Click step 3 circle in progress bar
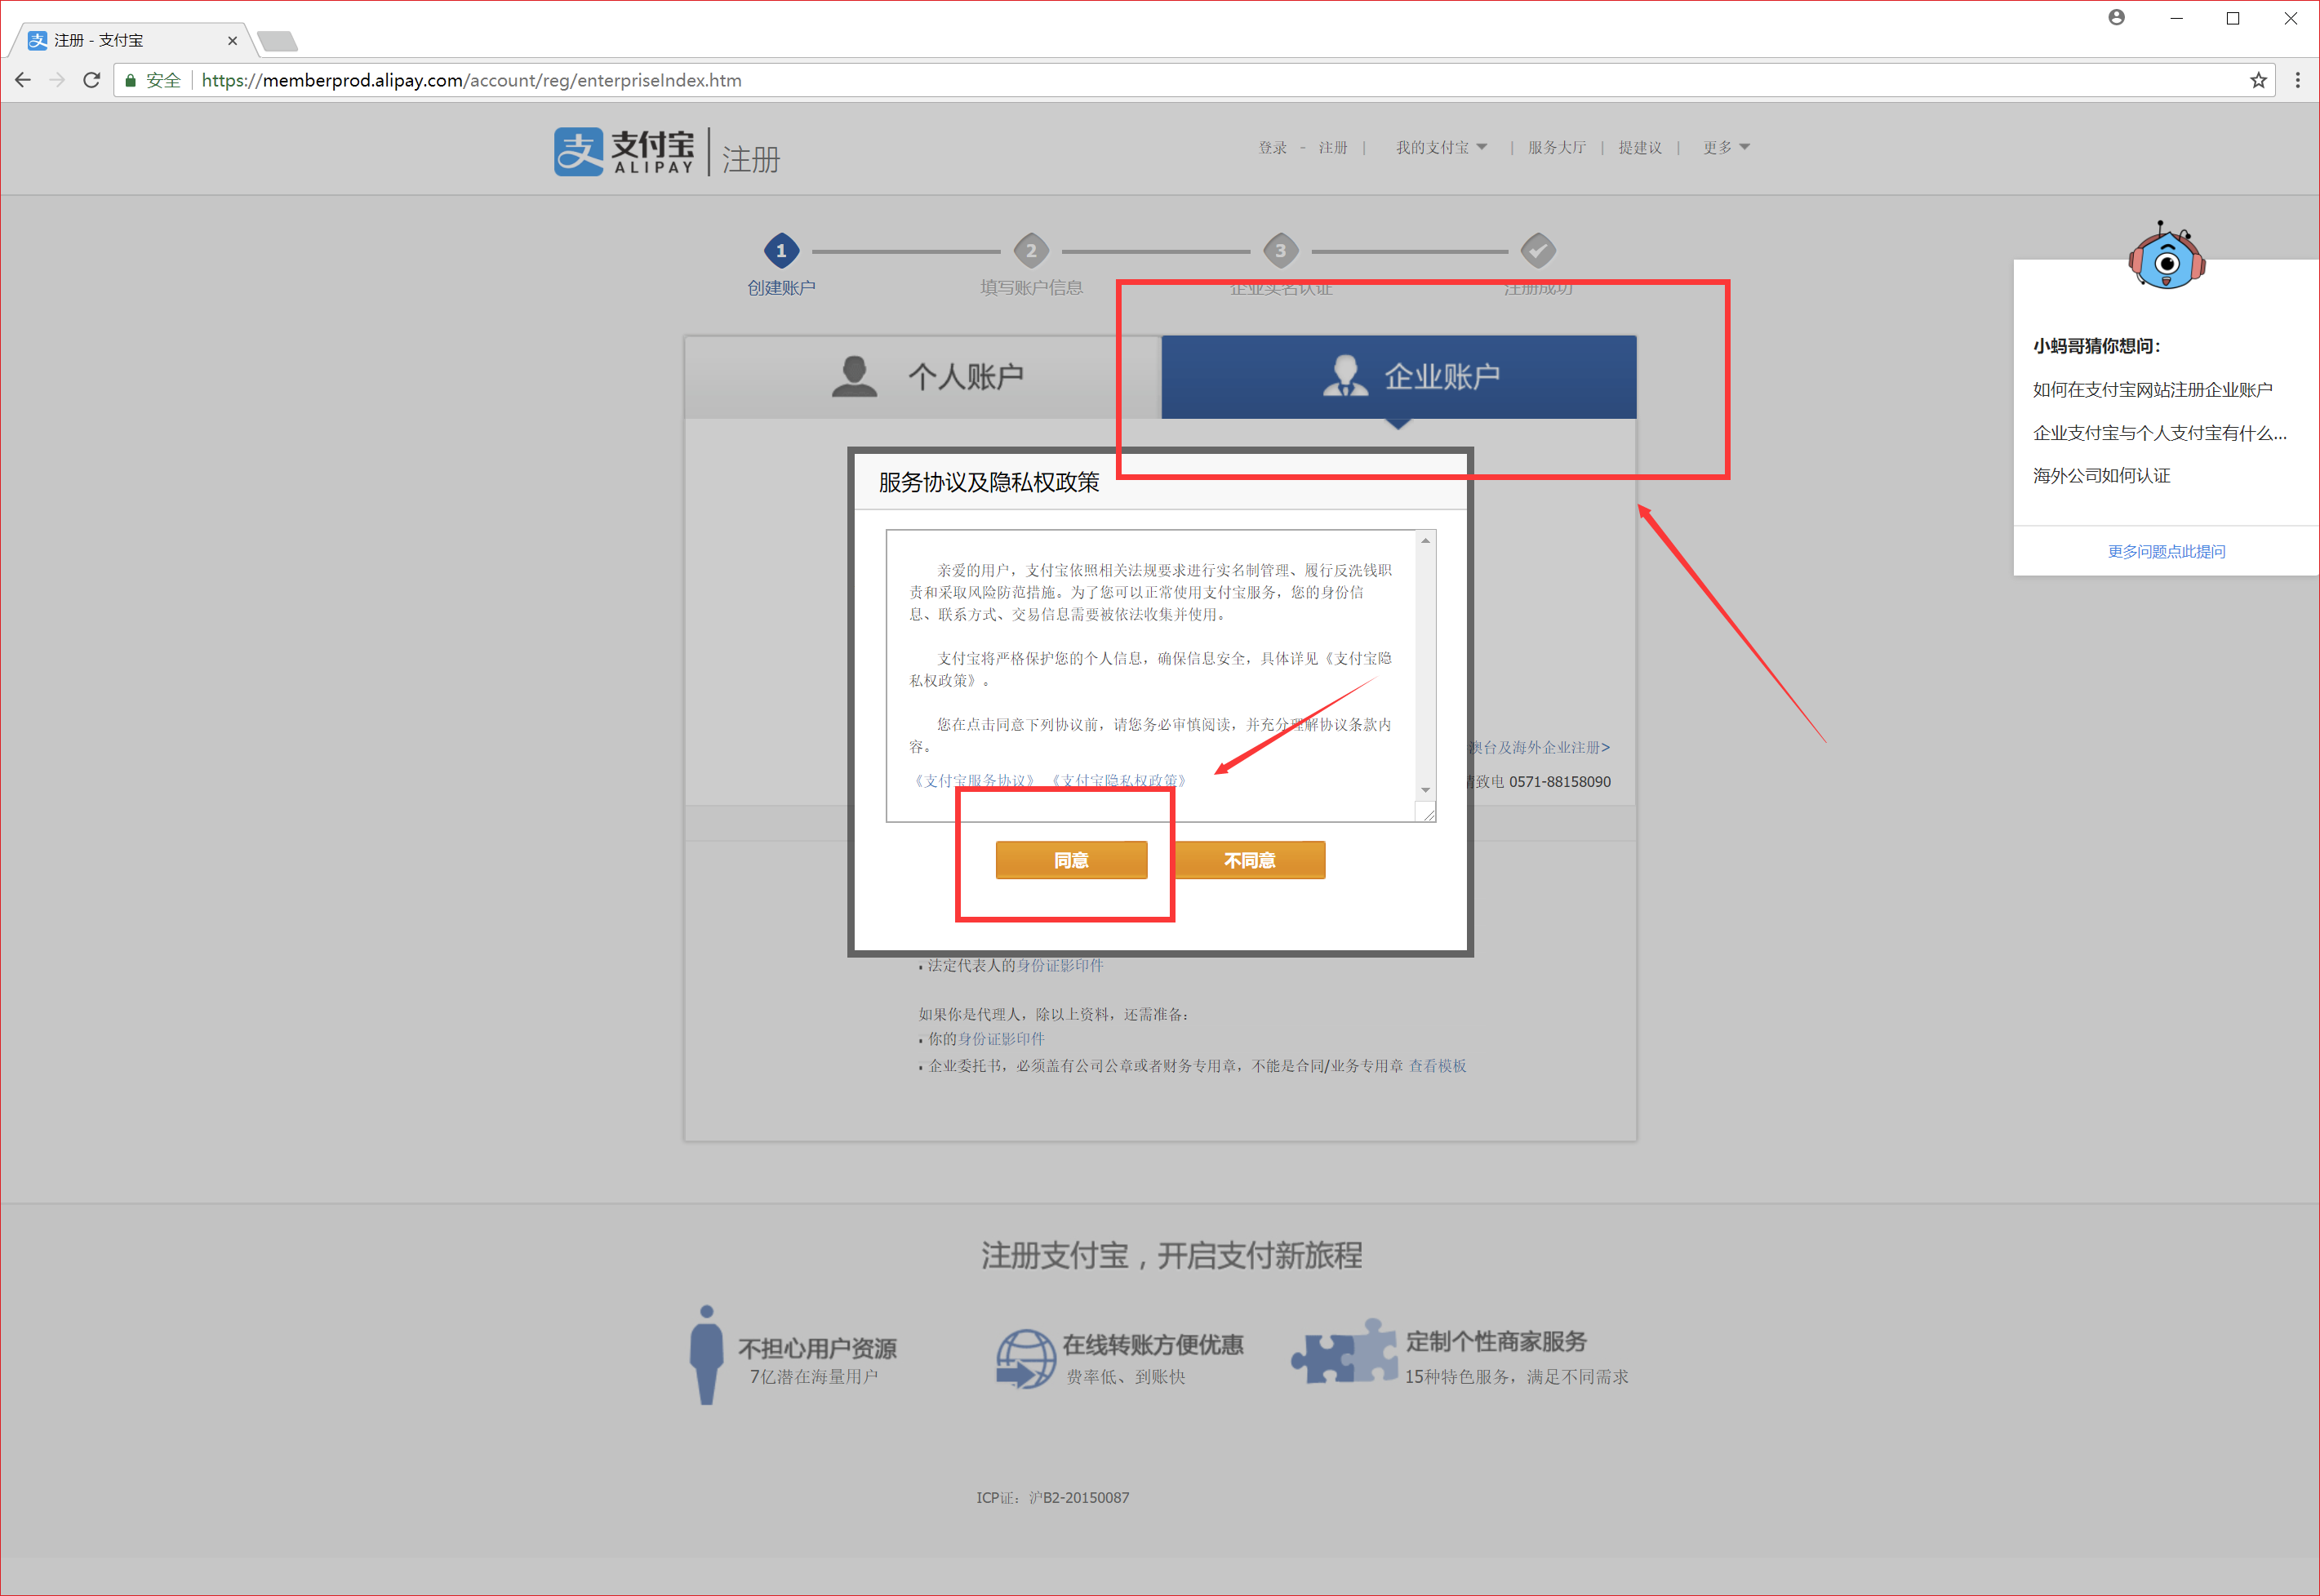 tap(1280, 251)
